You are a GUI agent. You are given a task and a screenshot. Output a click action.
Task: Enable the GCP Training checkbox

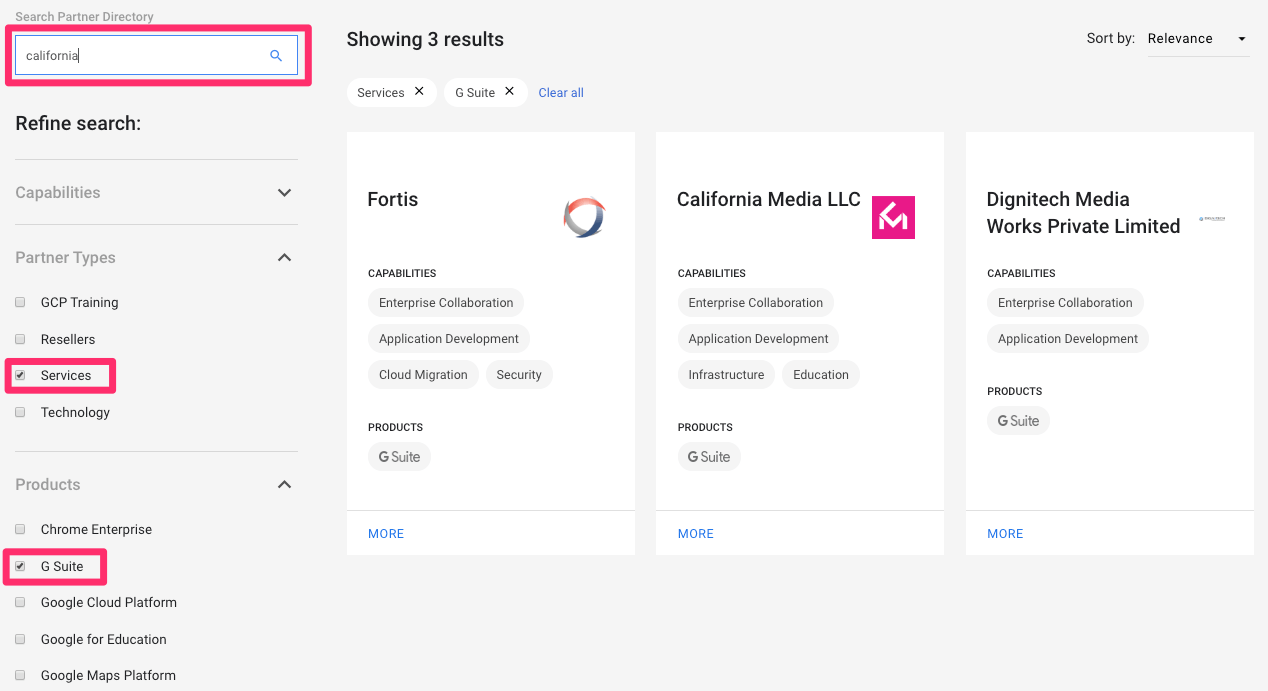(20, 302)
